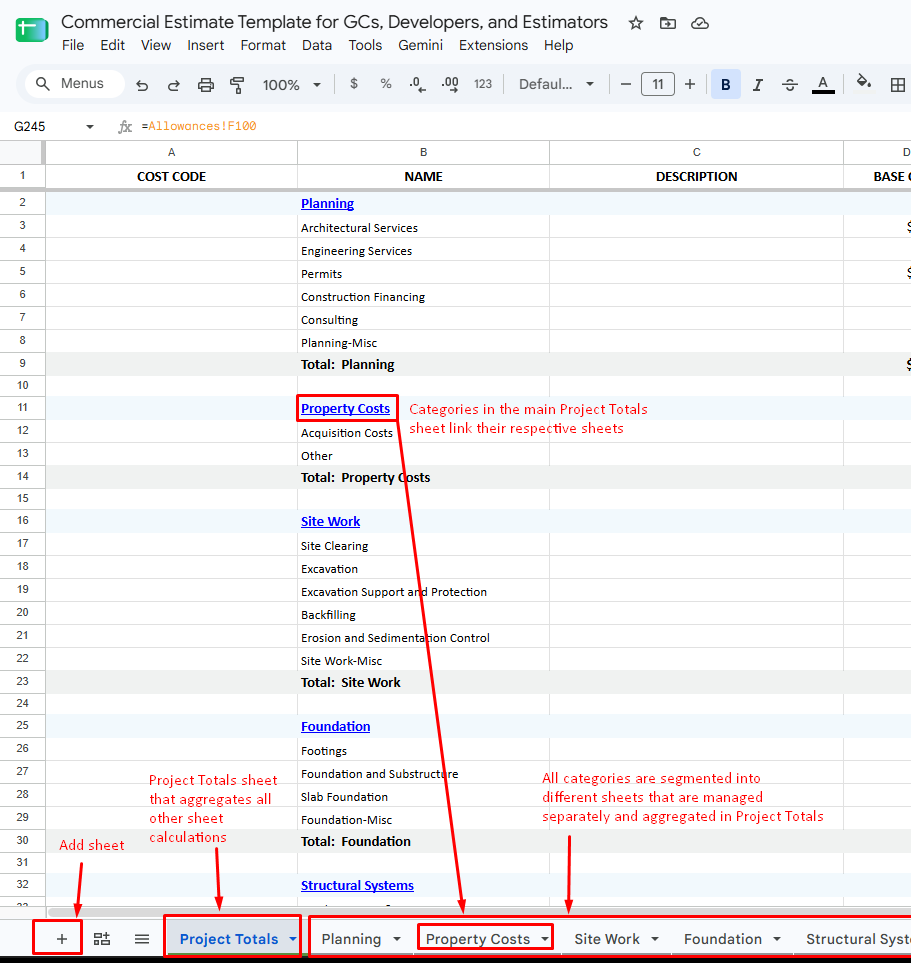
Task: Check the cloud save status icon
Action: [x=700, y=23]
